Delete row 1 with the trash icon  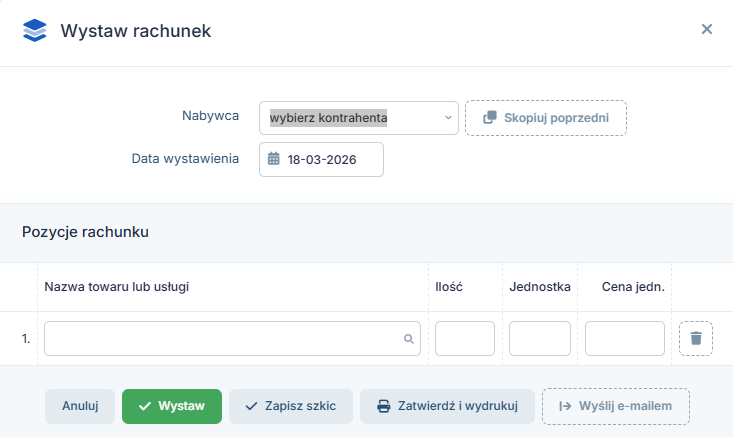point(696,338)
